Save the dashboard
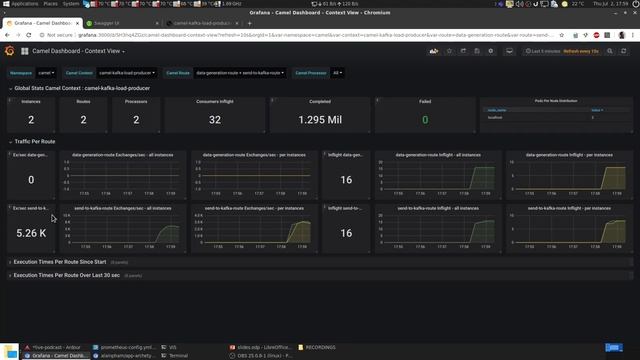The image size is (640, 360). click(477, 51)
